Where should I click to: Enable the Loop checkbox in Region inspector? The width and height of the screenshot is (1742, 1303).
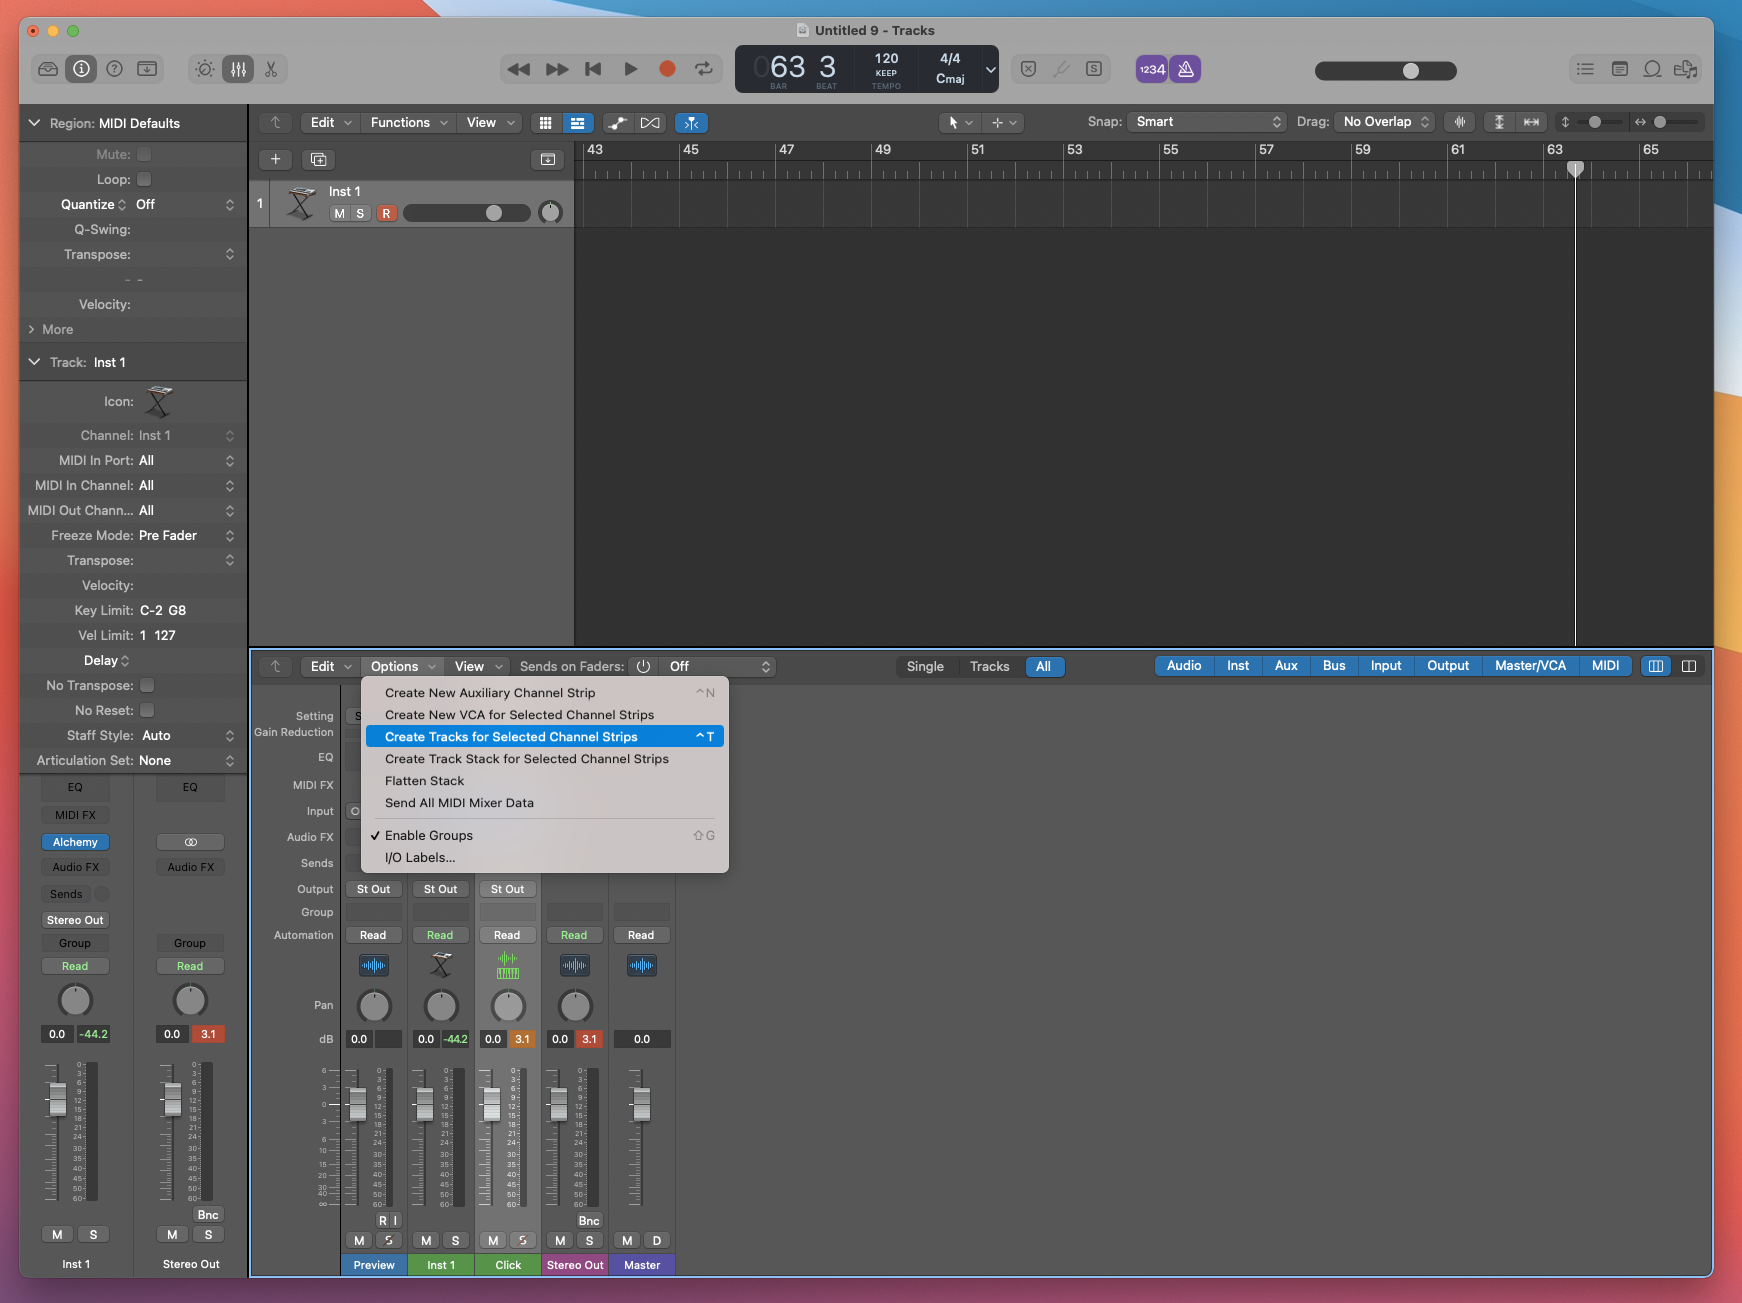[144, 179]
